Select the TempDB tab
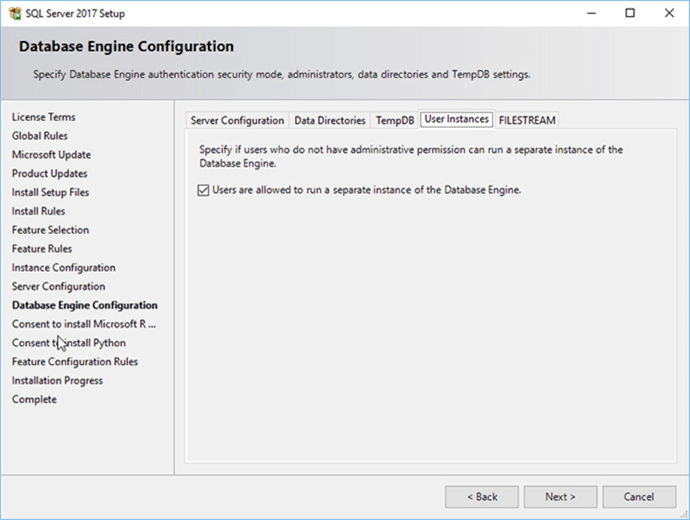The image size is (690, 520). point(394,120)
